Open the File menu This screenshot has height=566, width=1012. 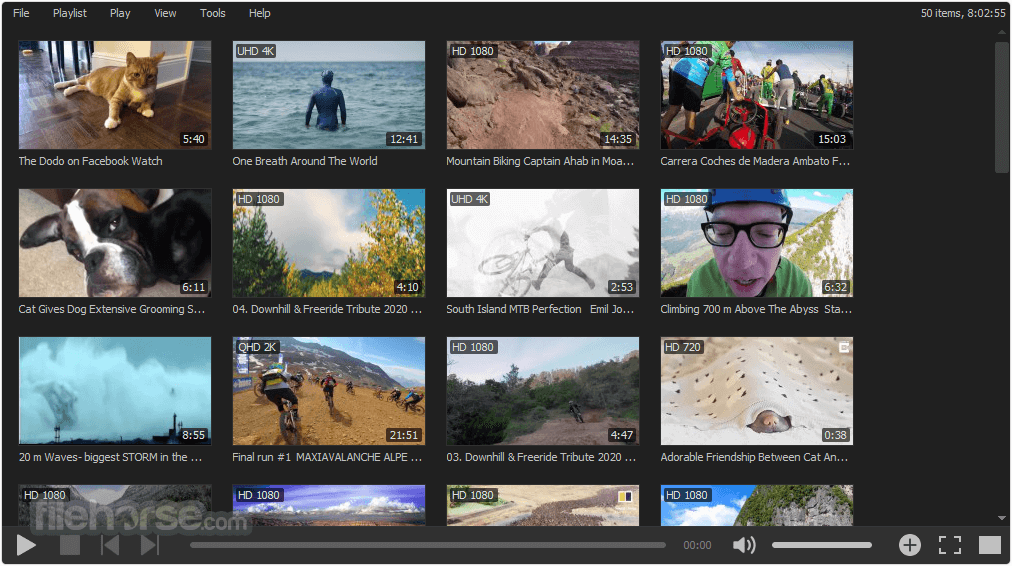[x=21, y=13]
